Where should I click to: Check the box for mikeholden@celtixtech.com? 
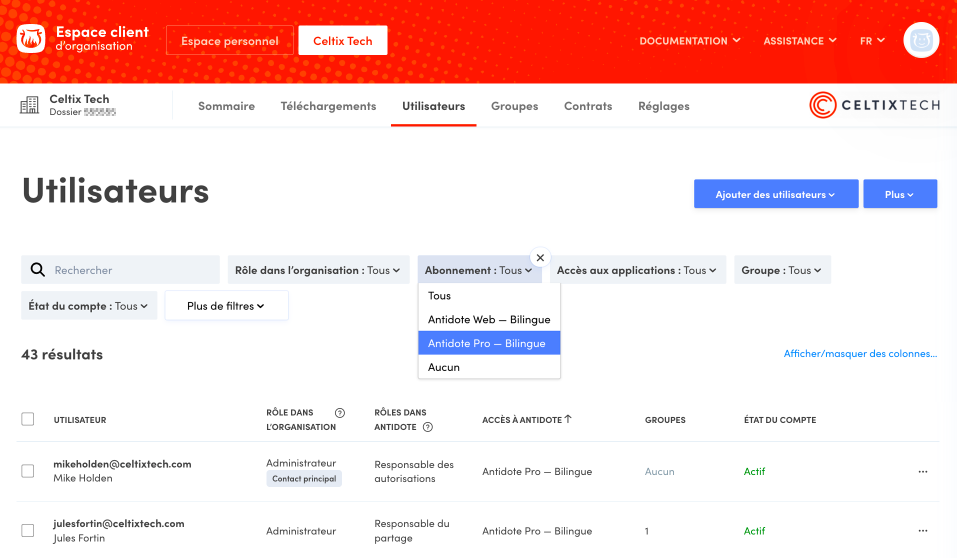[x=28, y=471]
